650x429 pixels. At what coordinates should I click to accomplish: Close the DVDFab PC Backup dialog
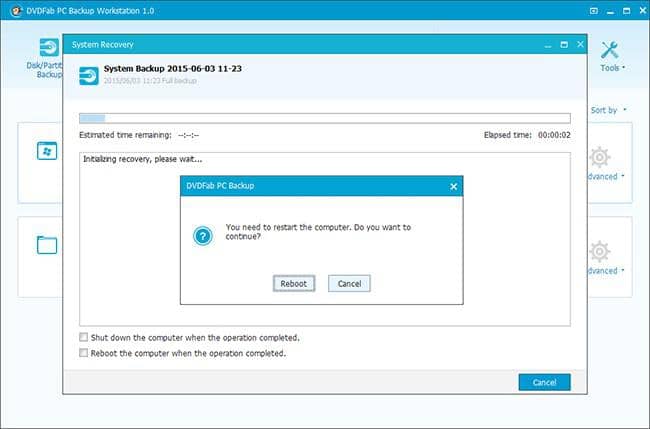tap(454, 187)
